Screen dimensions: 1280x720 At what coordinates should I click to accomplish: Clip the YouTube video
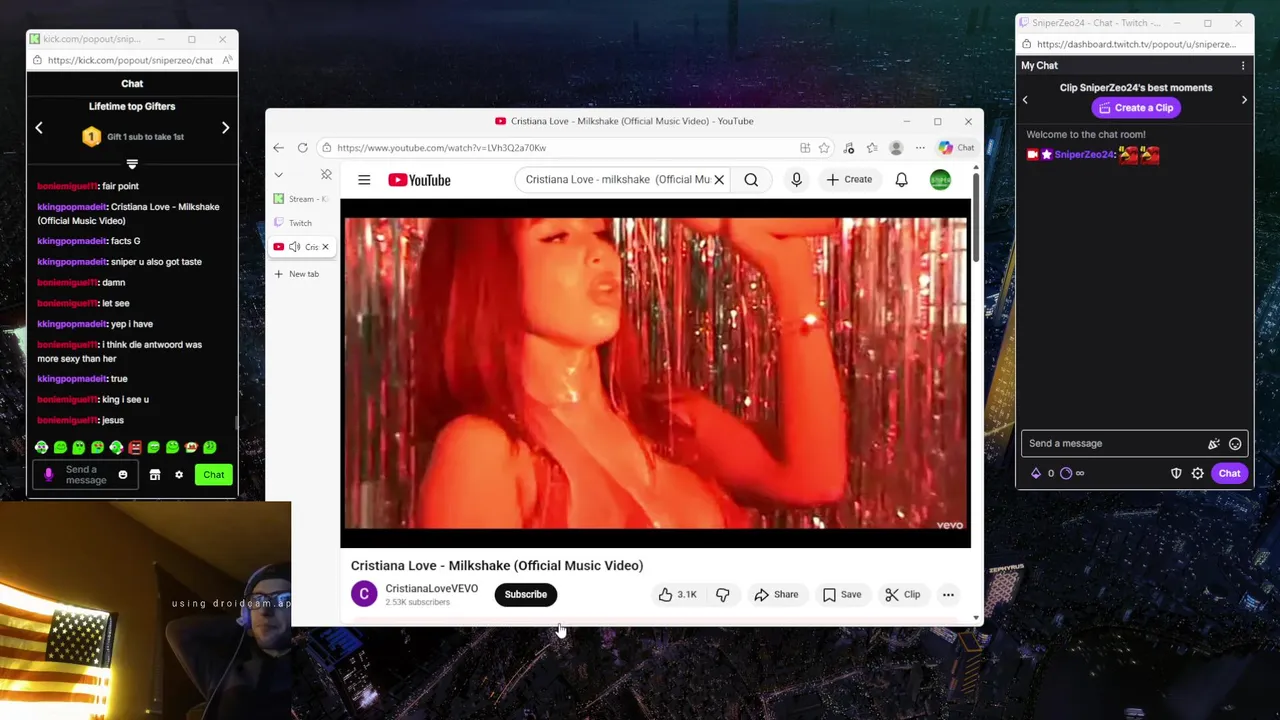coord(903,595)
